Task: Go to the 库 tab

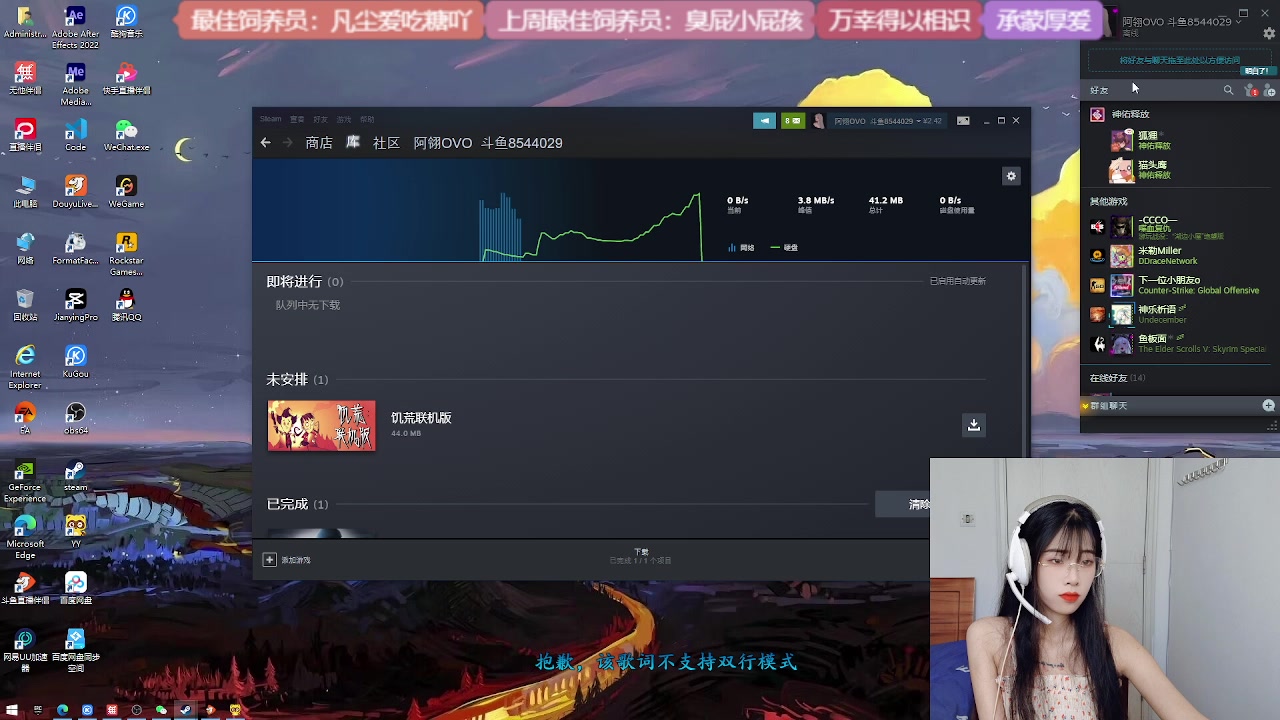Action: point(353,143)
